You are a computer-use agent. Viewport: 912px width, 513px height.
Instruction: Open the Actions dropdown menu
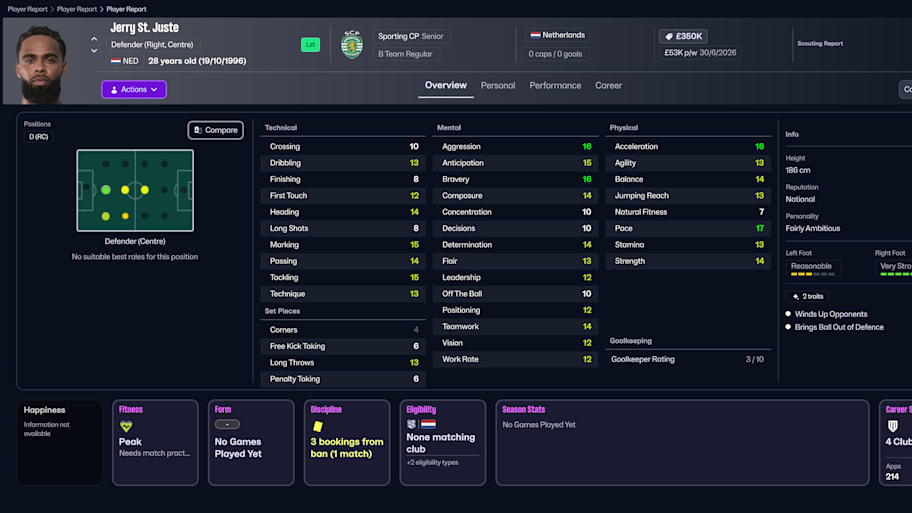[134, 90]
